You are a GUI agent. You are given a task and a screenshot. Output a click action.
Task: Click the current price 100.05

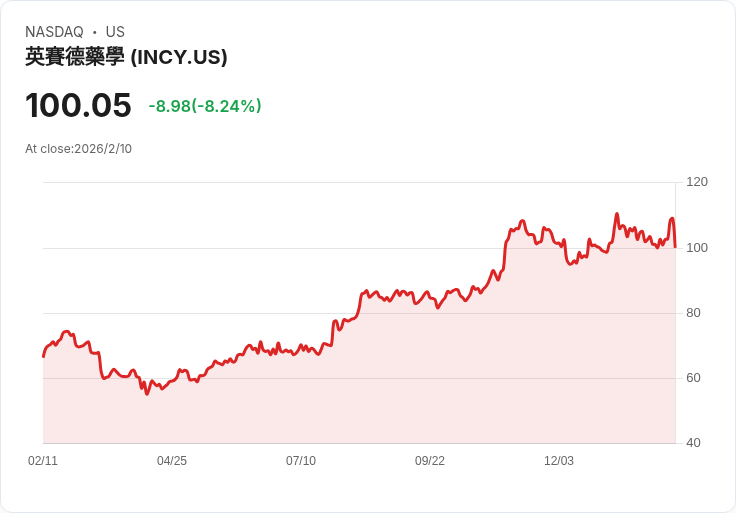pos(78,106)
